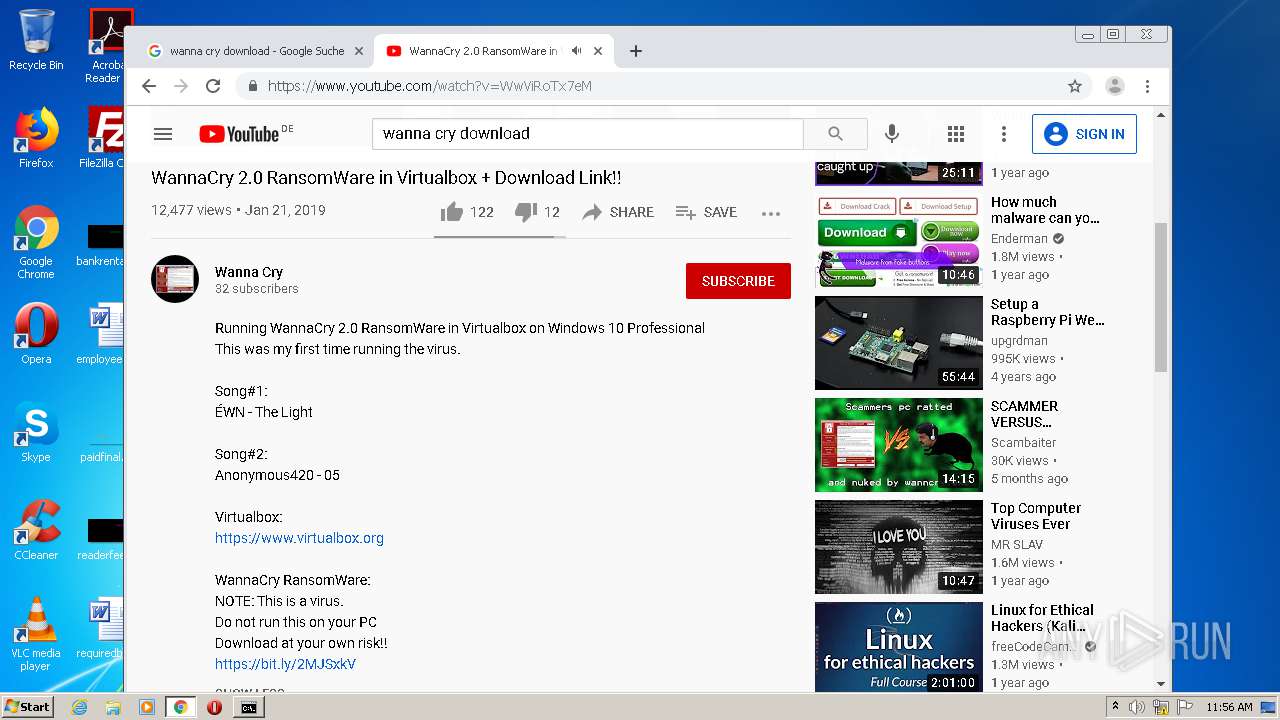The width and height of the screenshot is (1280, 720).
Task: Open Enderman channel name
Action: point(1019,239)
